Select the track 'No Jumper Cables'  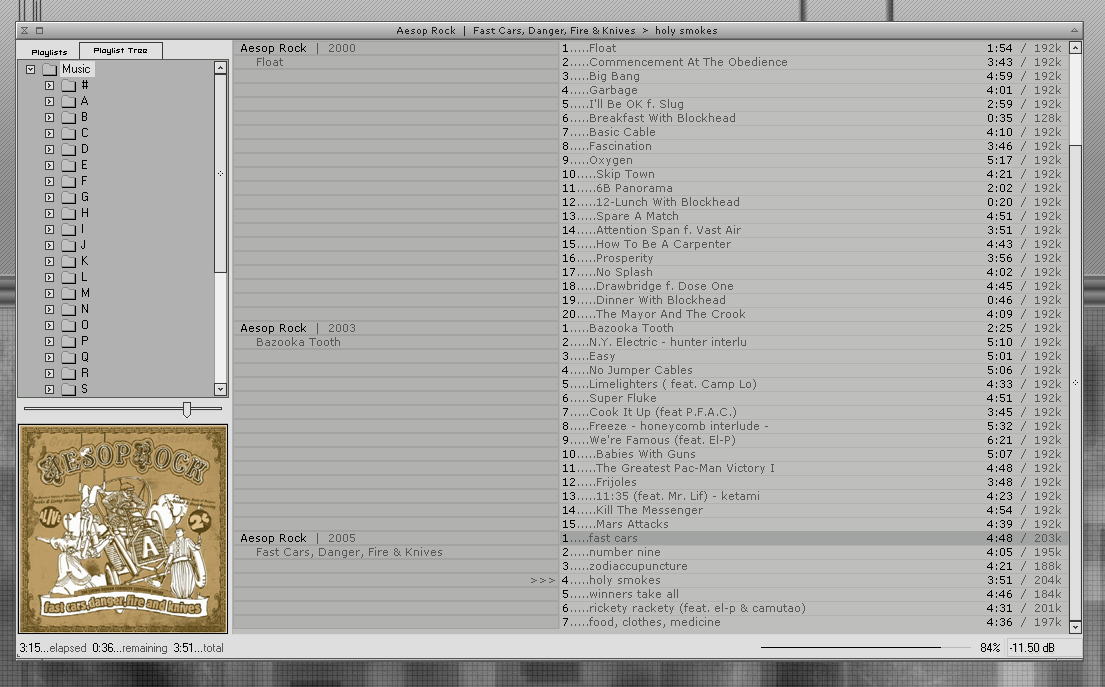click(x=640, y=370)
